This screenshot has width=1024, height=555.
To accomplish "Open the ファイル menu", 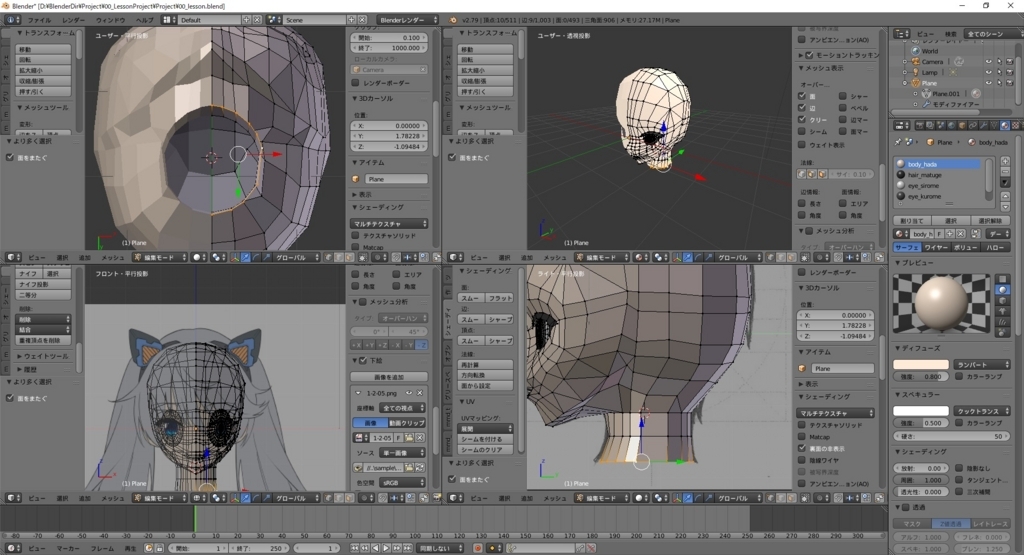I will [x=38, y=20].
